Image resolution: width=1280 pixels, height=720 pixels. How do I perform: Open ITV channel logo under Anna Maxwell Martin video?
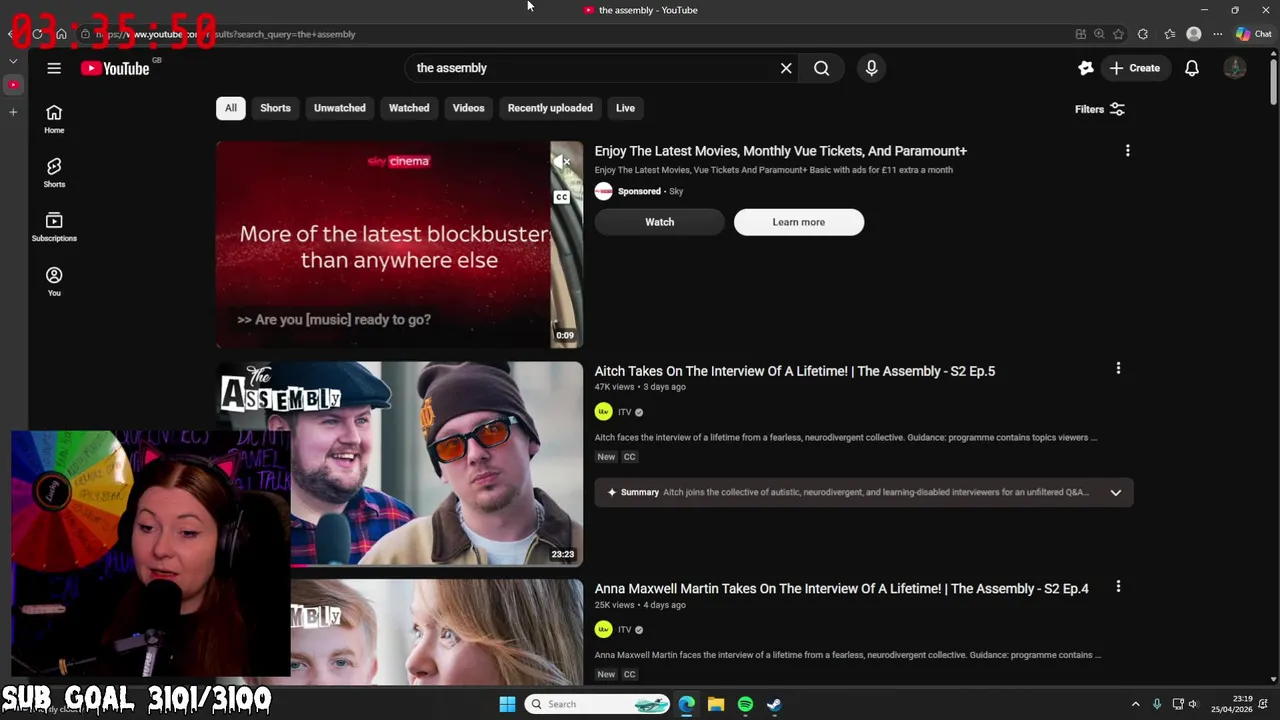click(x=603, y=629)
